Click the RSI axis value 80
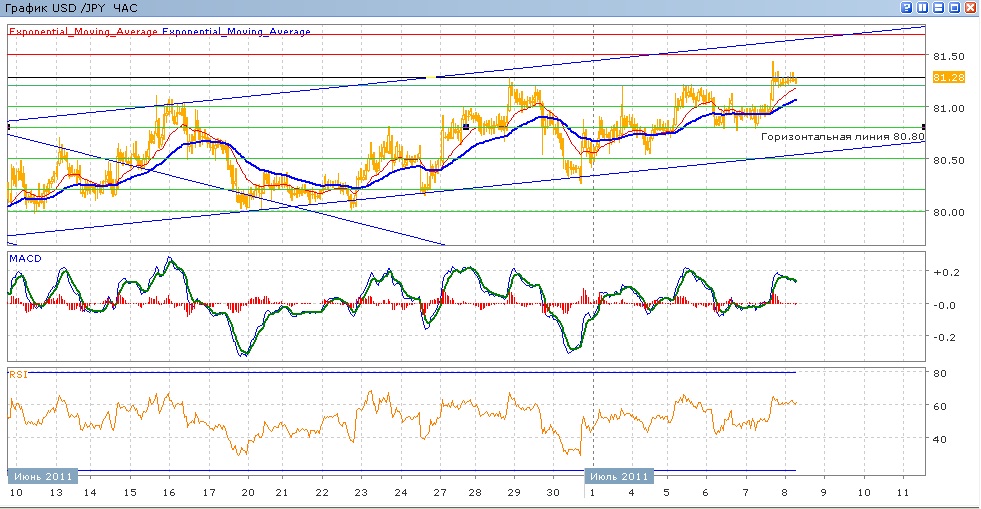981x509 pixels. (x=940, y=374)
